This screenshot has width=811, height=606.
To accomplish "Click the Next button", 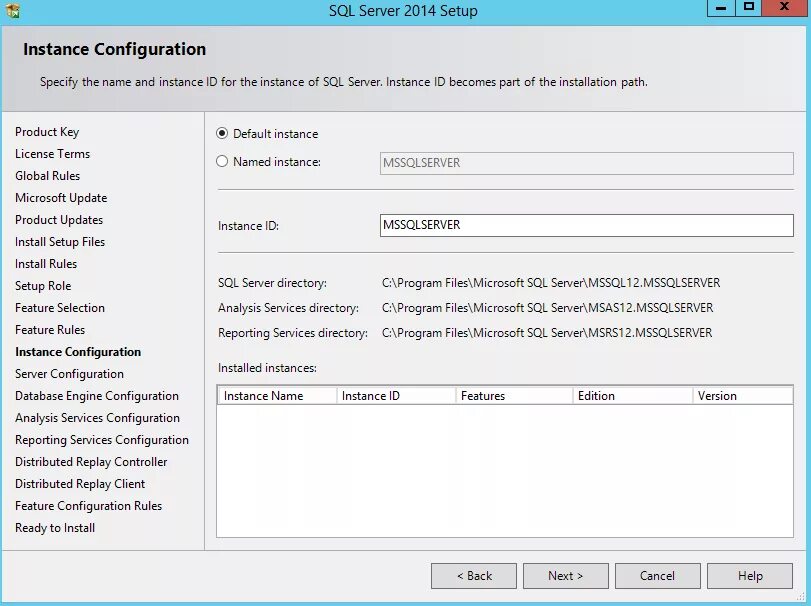I will (565, 575).
